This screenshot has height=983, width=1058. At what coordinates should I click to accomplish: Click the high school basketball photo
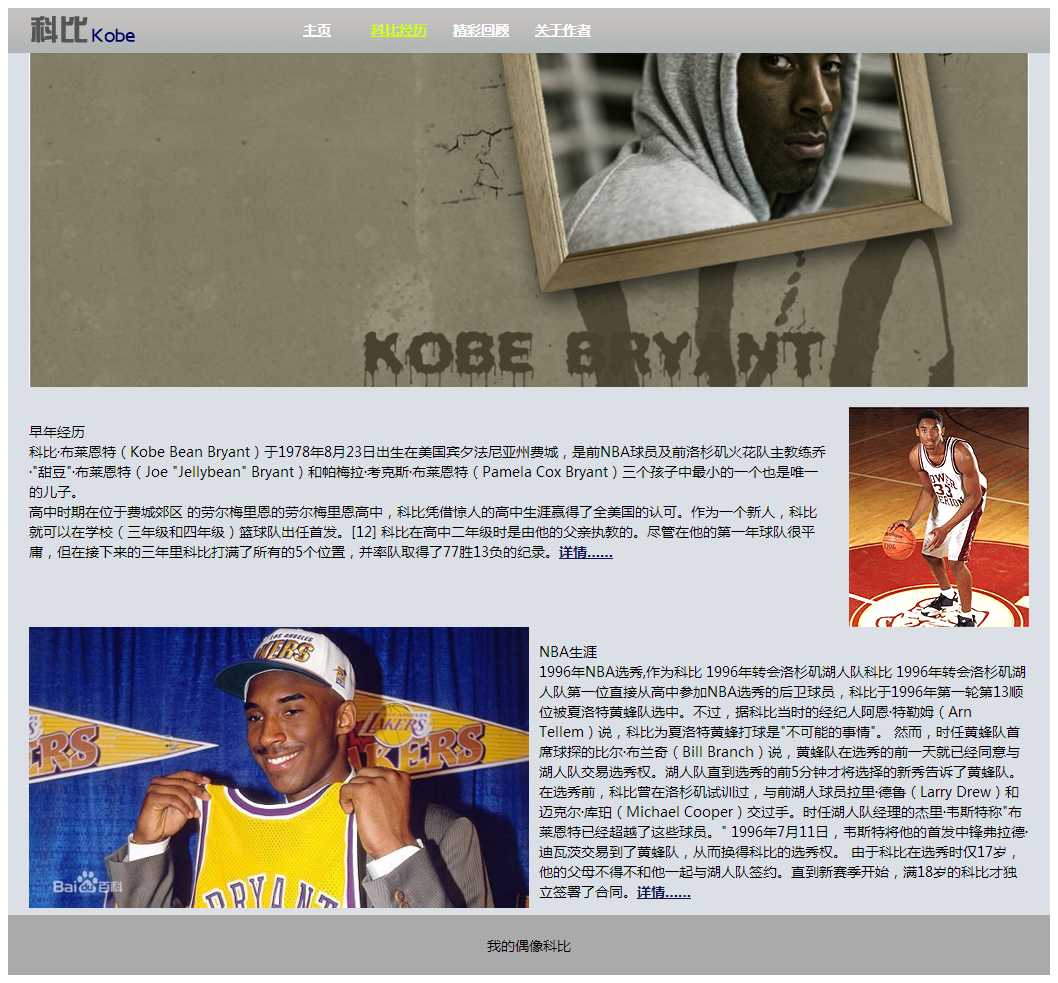[x=938, y=516]
